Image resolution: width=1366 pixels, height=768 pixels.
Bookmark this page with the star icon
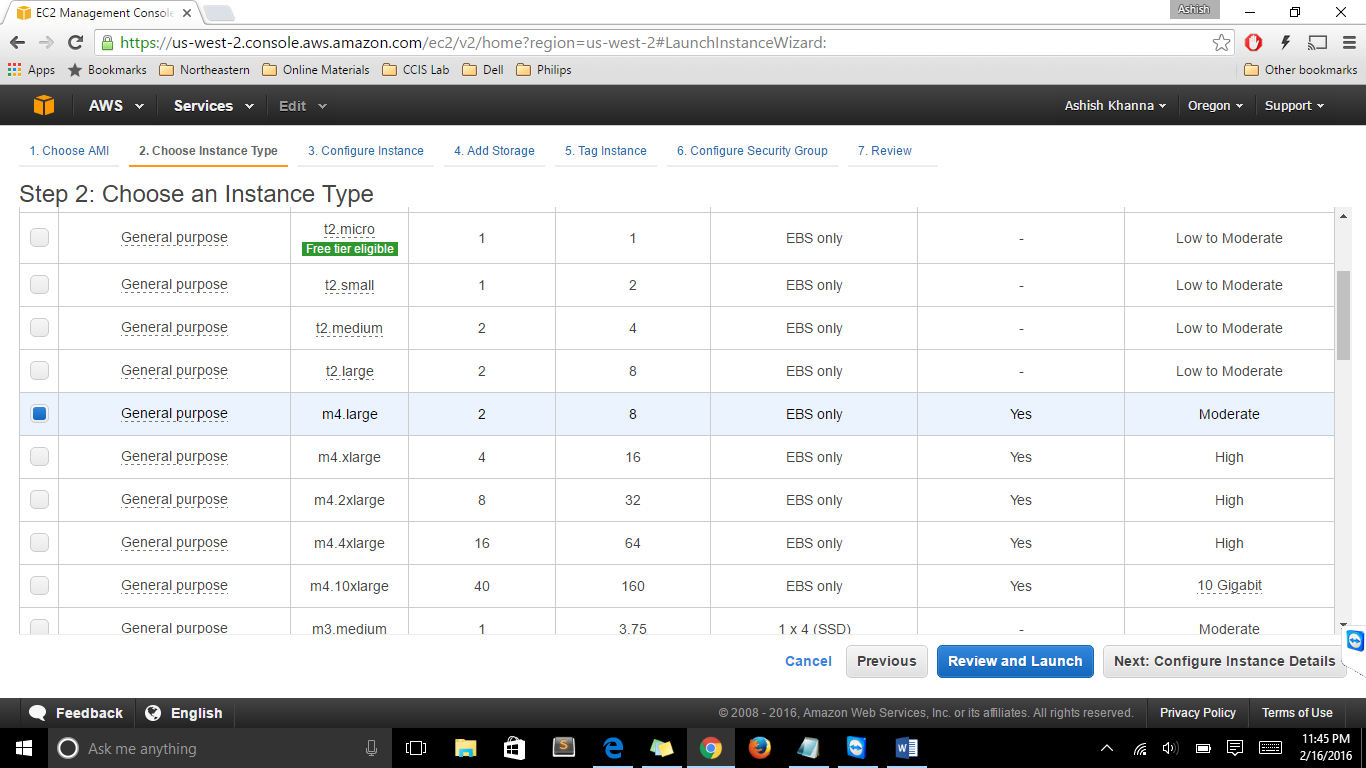(x=1221, y=42)
